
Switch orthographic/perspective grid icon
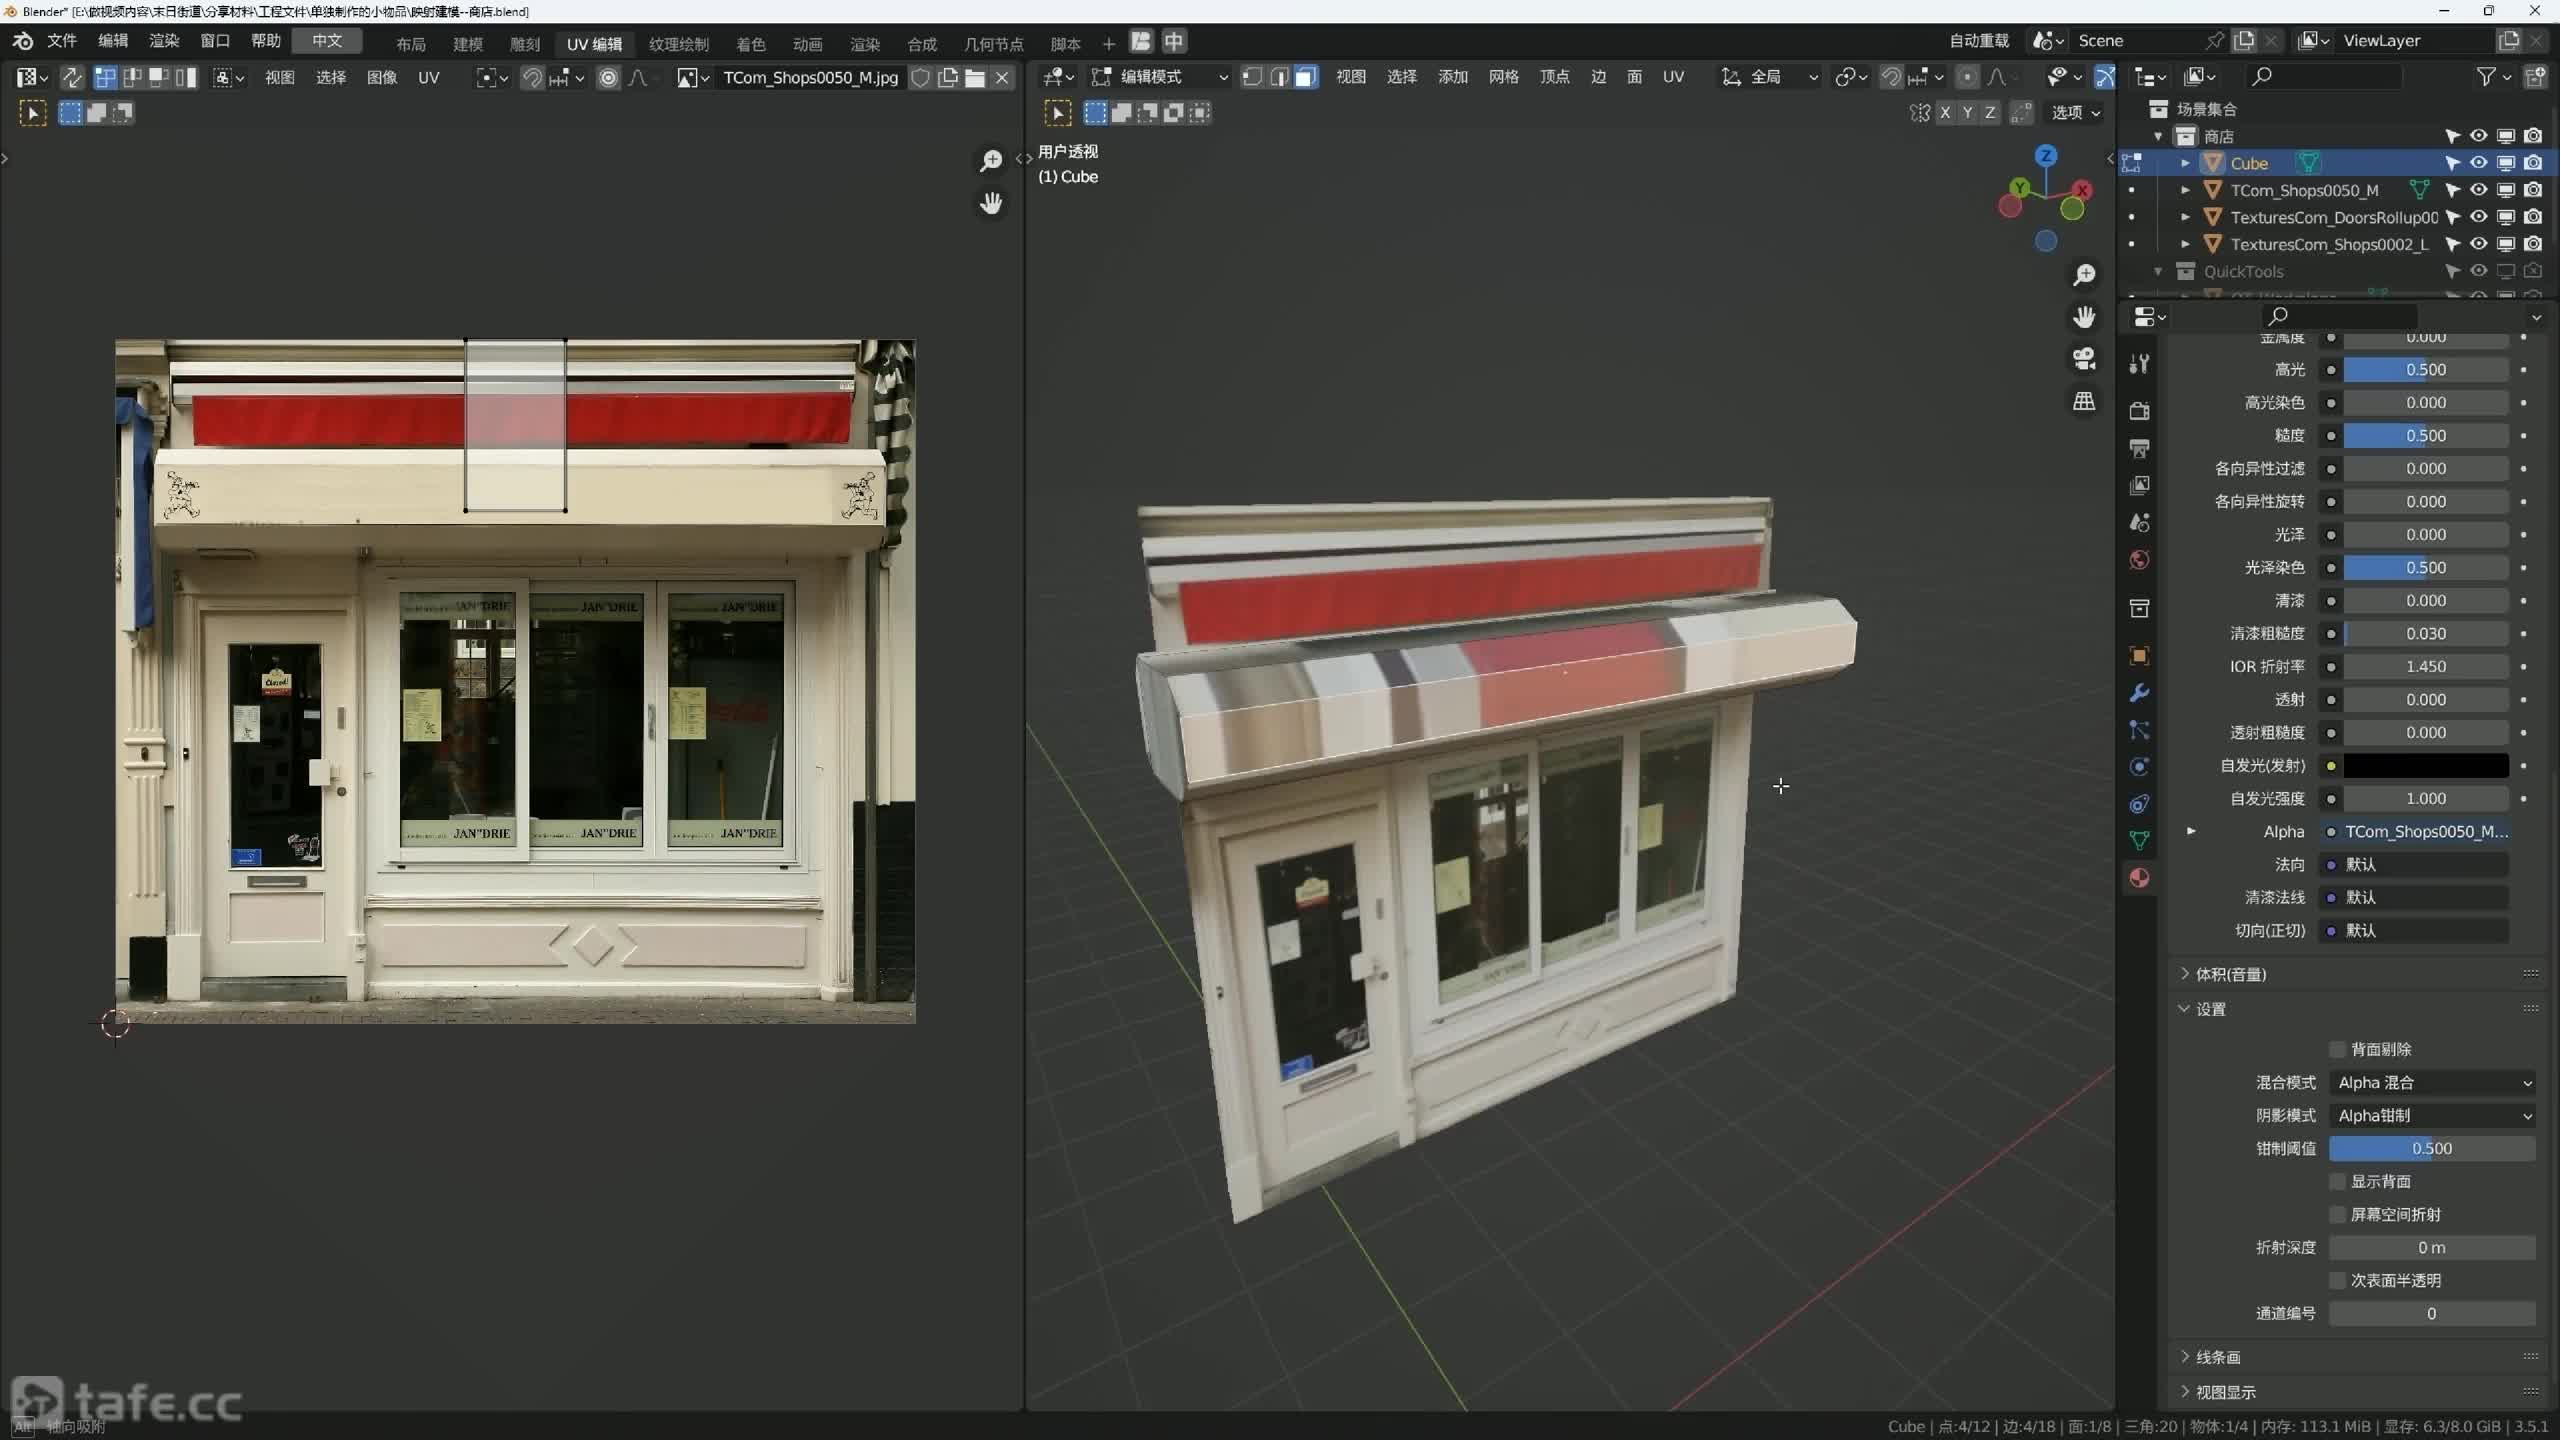(x=2084, y=401)
